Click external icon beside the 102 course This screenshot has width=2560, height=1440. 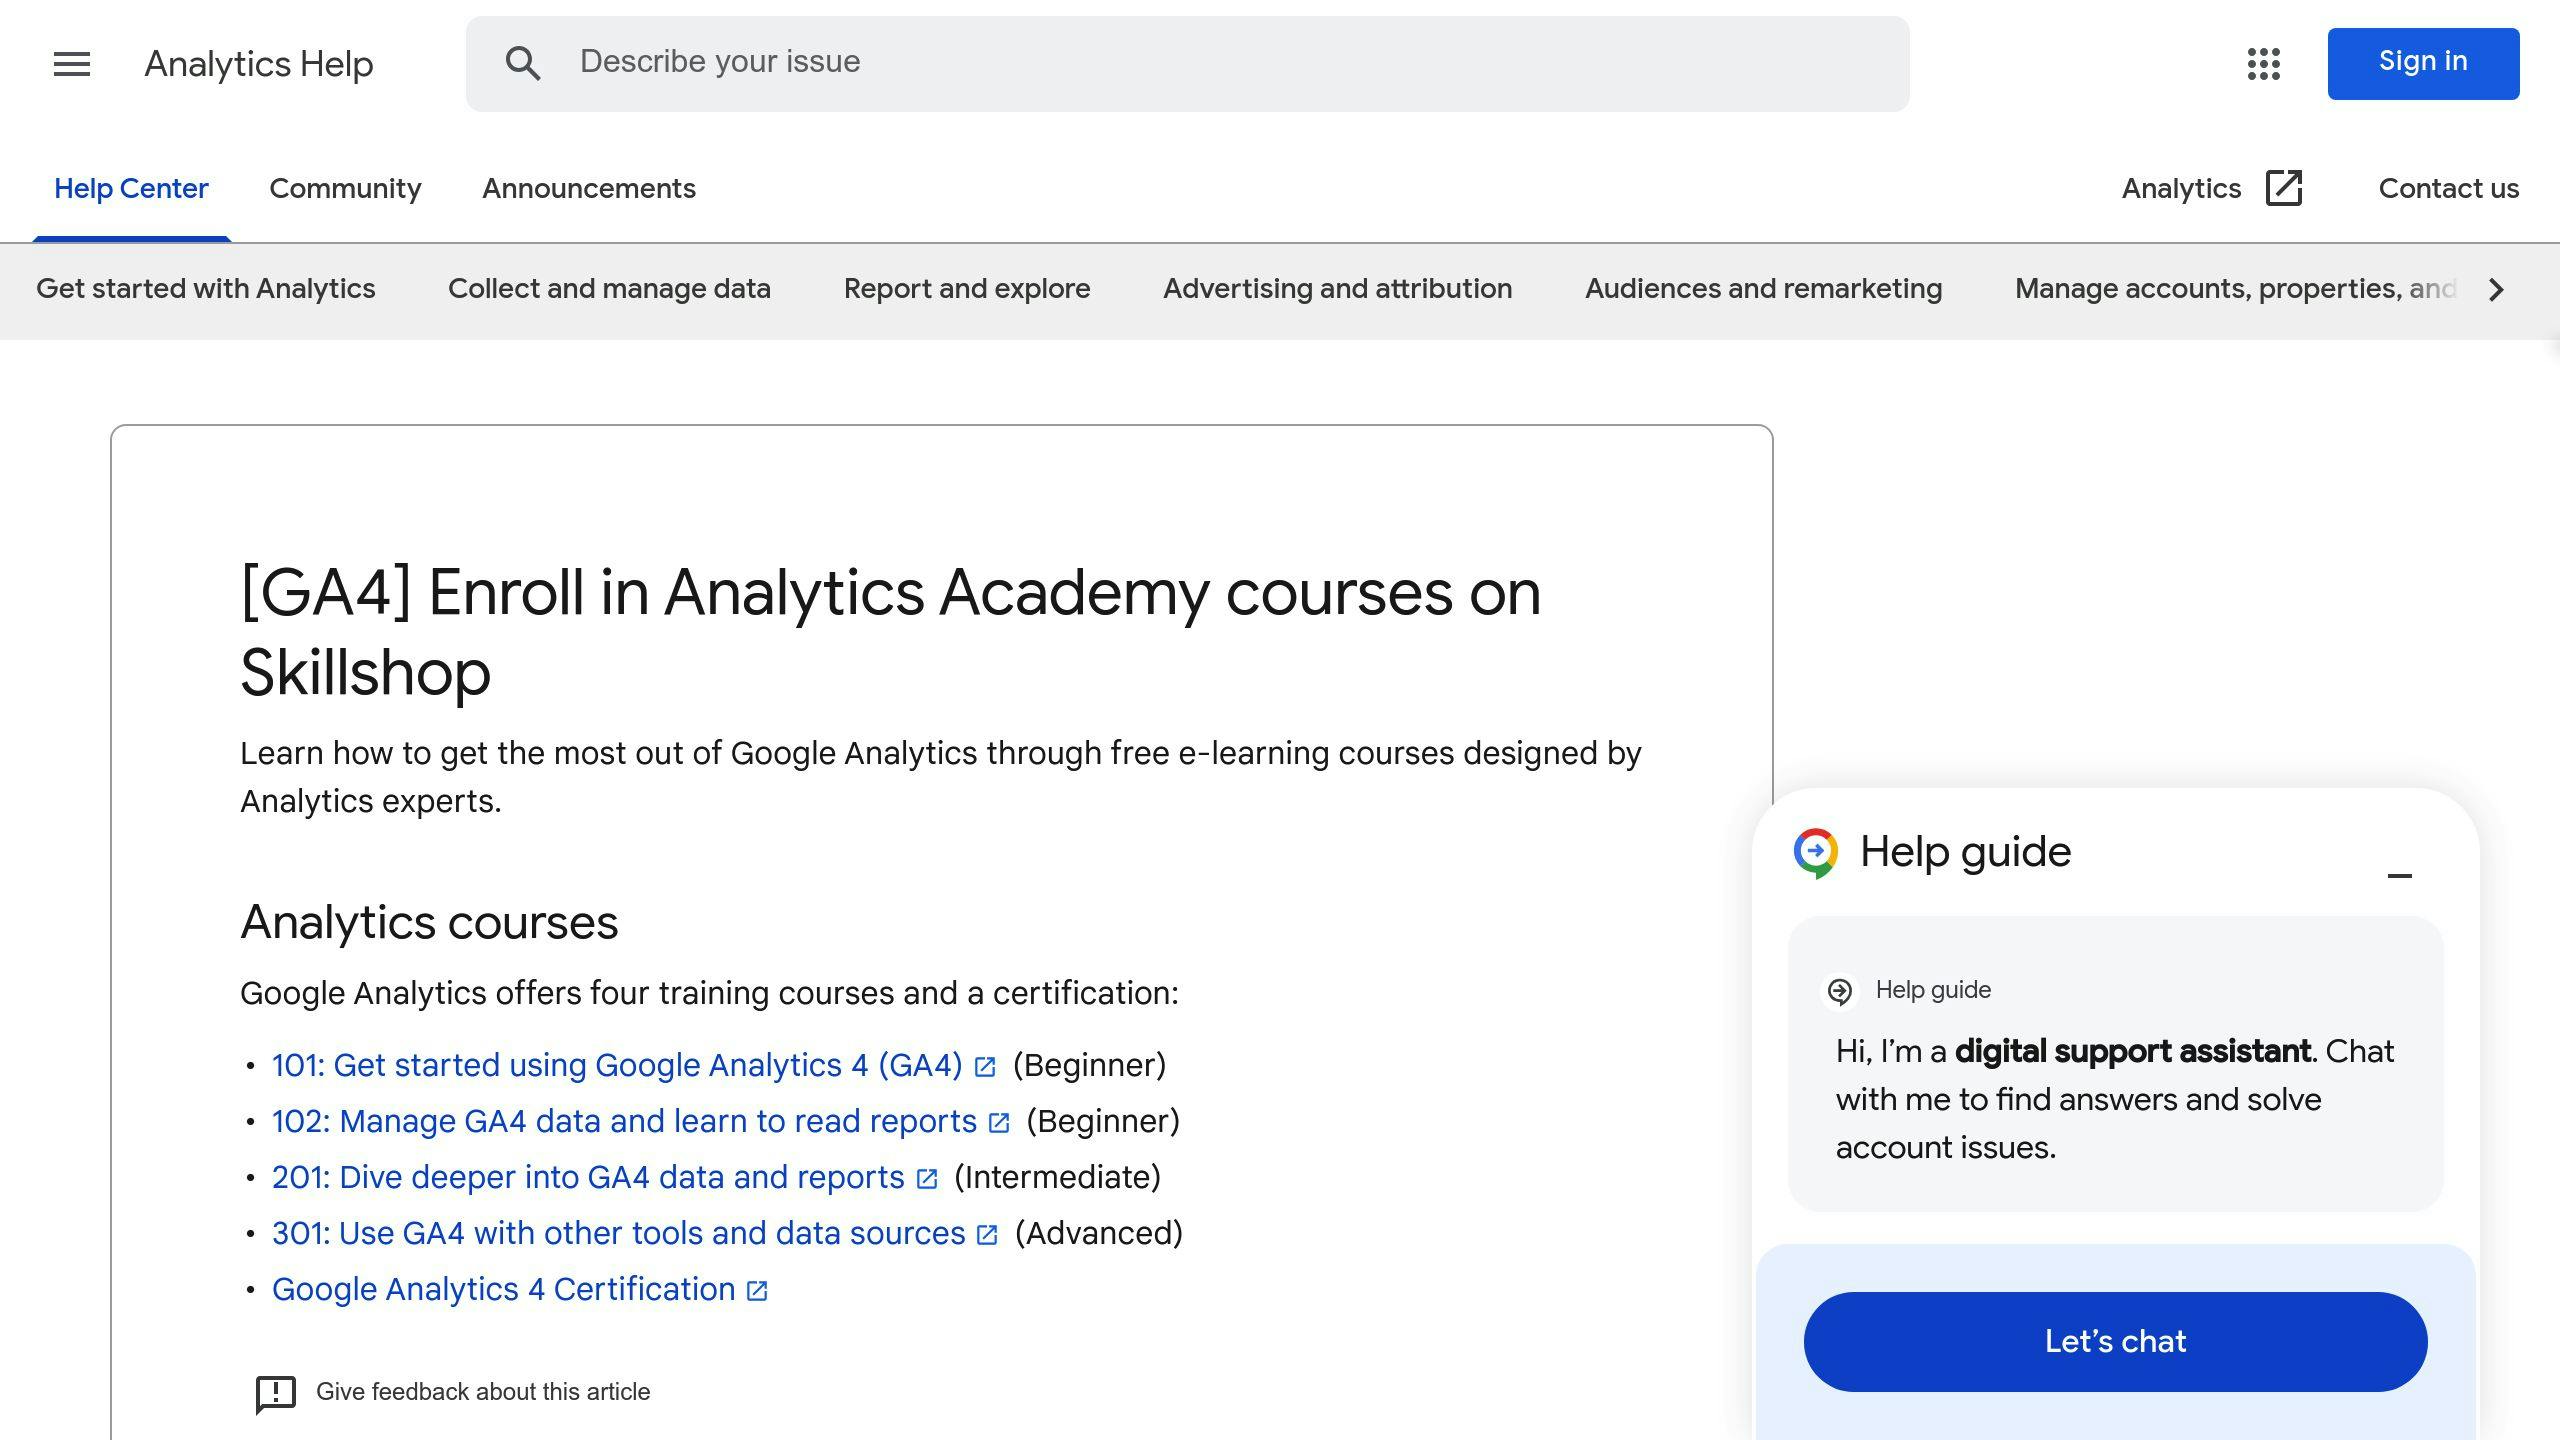[x=999, y=1123]
